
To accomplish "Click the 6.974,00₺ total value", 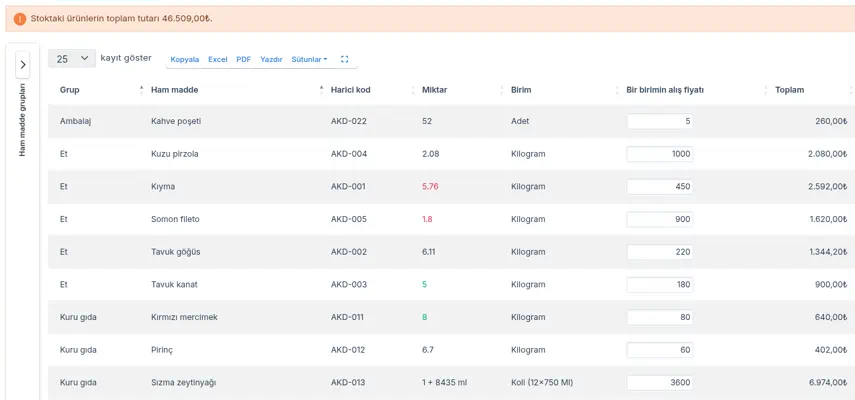I will click(x=827, y=383).
